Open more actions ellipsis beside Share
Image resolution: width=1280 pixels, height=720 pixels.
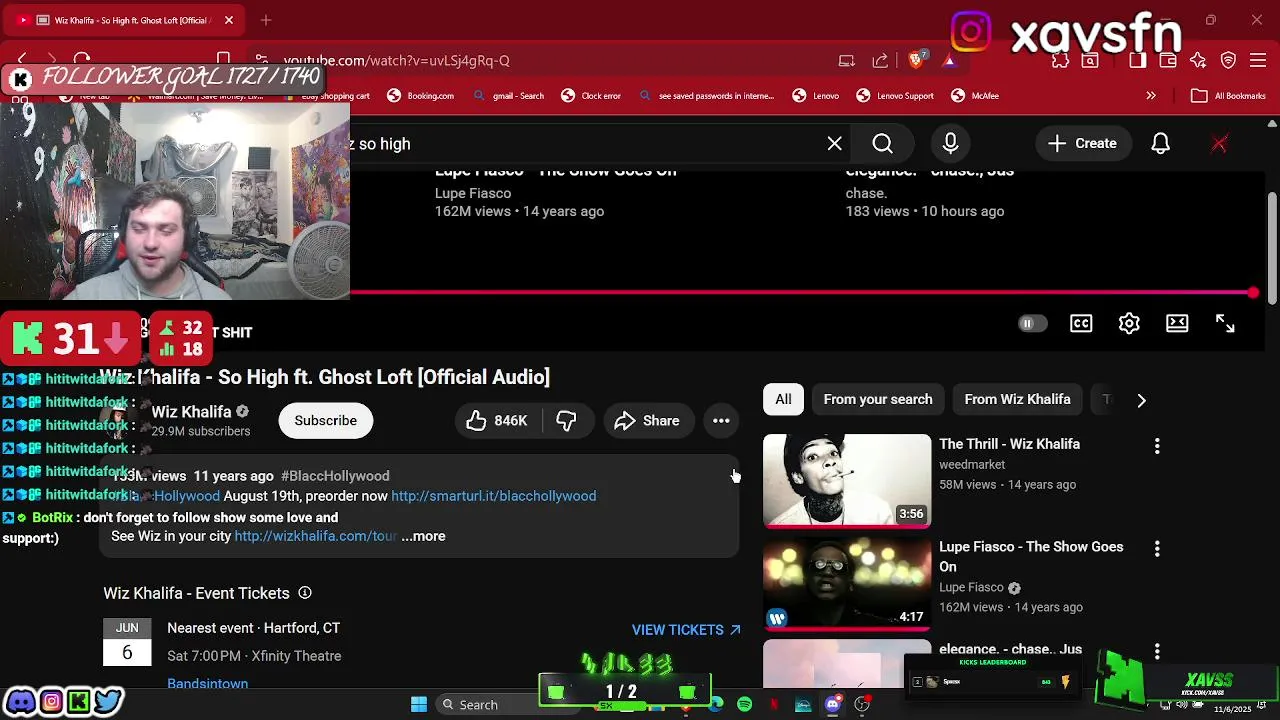(721, 421)
